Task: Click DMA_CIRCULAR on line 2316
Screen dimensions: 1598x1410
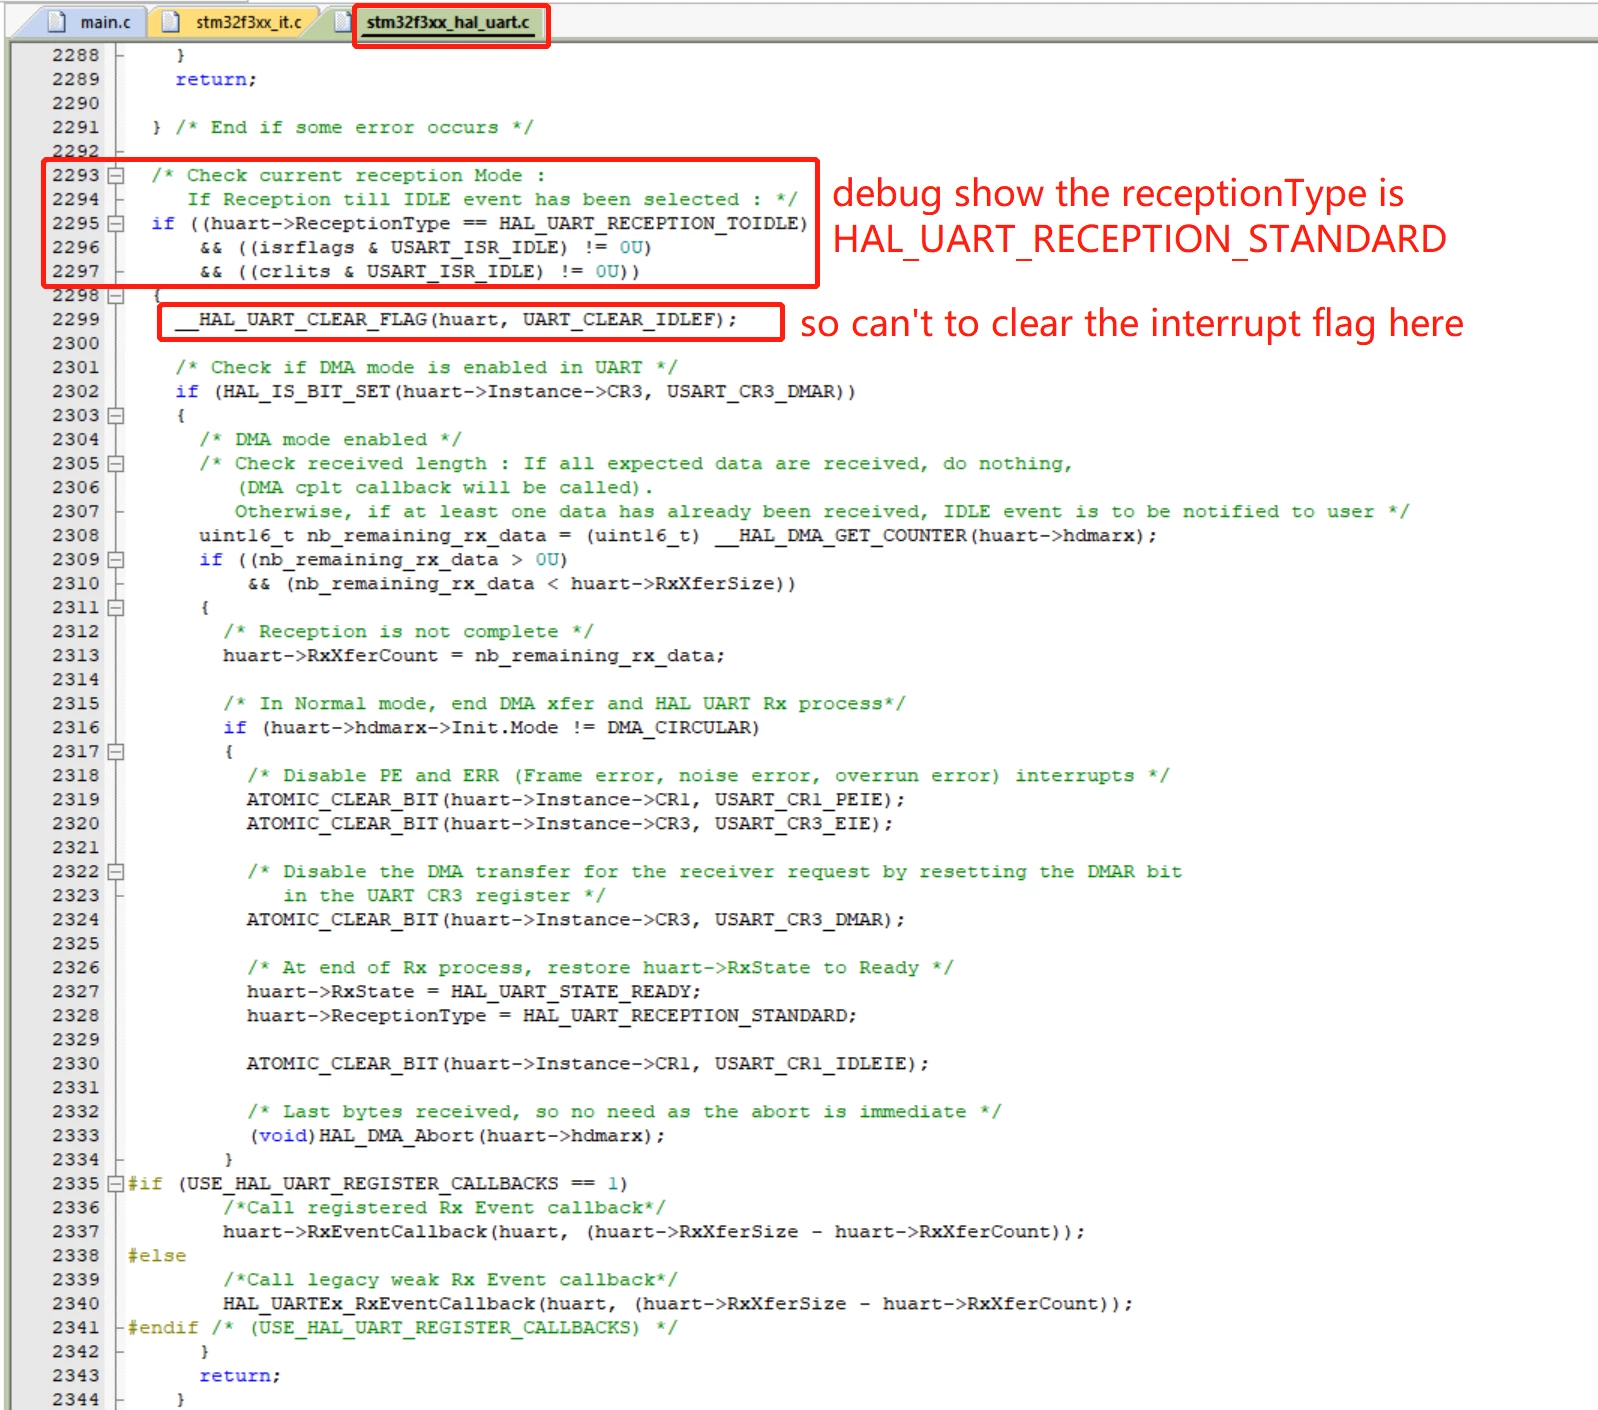Action: [x=678, y=728]
